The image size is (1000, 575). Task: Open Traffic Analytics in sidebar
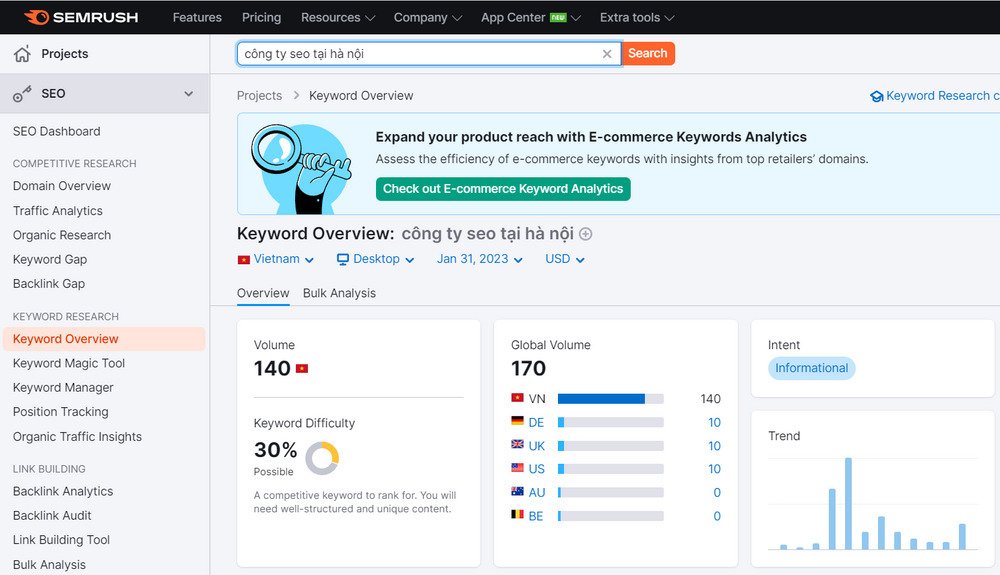pyautogui.click(x=57, y=211)
